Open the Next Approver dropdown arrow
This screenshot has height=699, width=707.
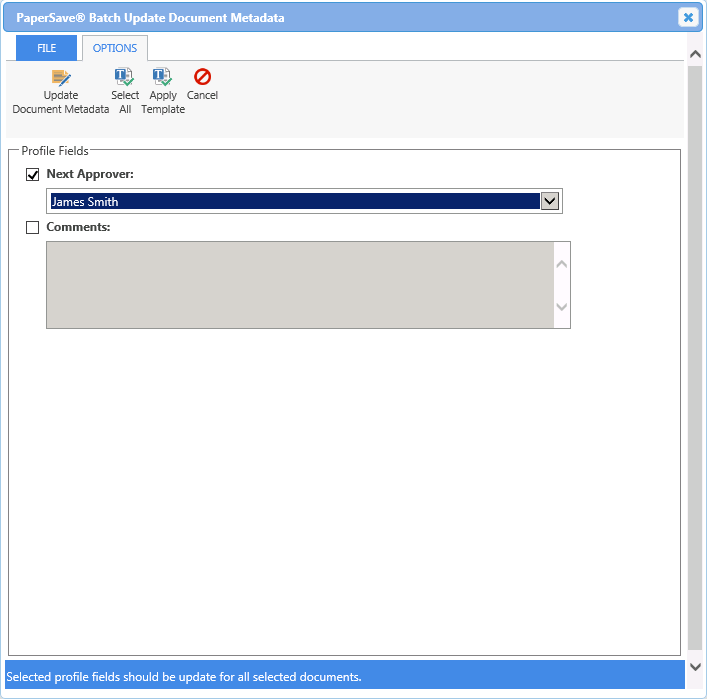click(550, 201)
